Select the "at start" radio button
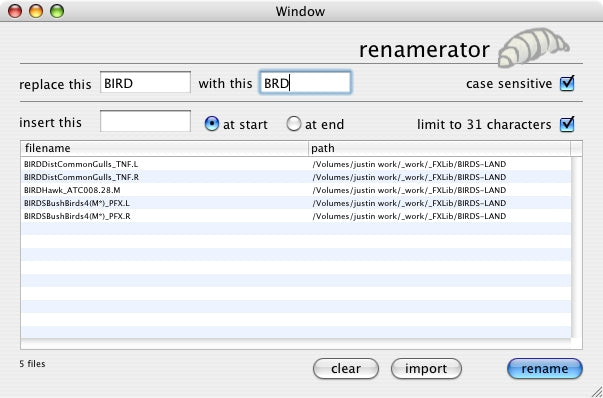Screen dimensions: 603x398 [x=212, y=124]
